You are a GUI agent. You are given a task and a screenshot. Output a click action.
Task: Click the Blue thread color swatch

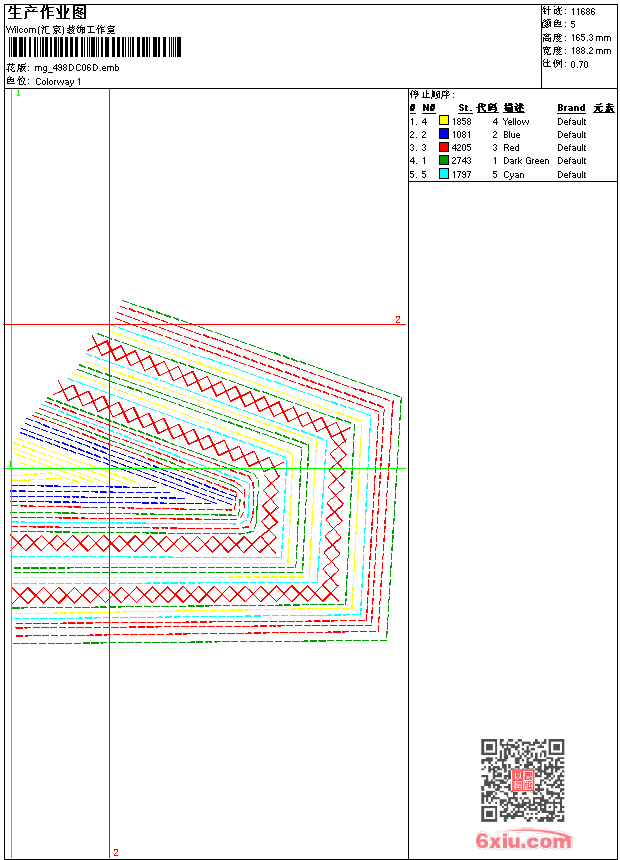(x=444, y=134)
